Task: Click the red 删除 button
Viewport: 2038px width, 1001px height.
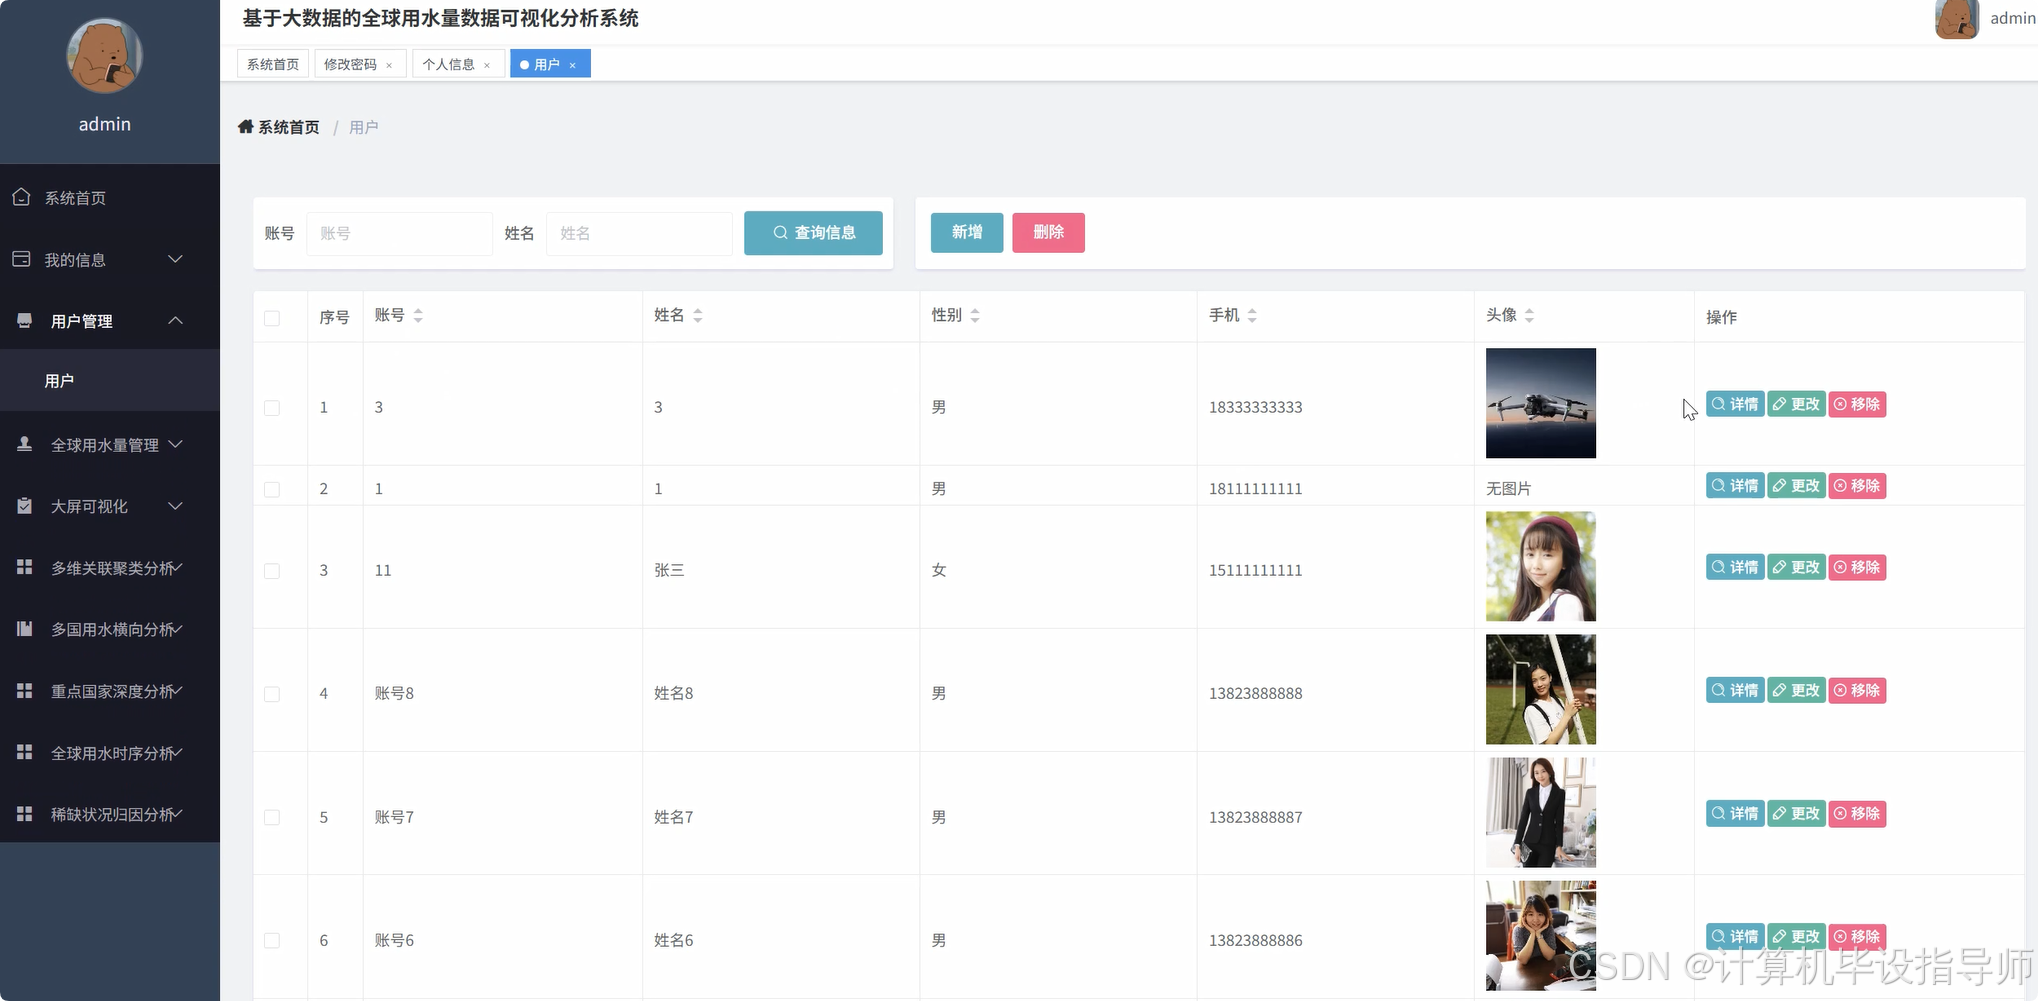Action: pyautogui.click(x=1048, y=232)
